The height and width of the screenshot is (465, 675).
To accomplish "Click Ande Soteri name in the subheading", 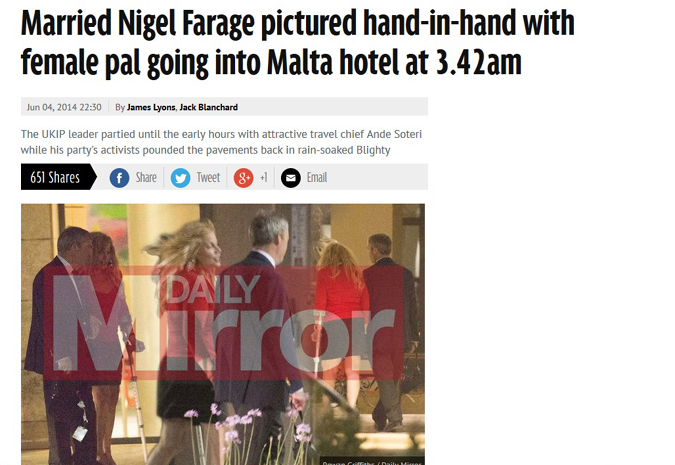I will (x=394, y=134).
